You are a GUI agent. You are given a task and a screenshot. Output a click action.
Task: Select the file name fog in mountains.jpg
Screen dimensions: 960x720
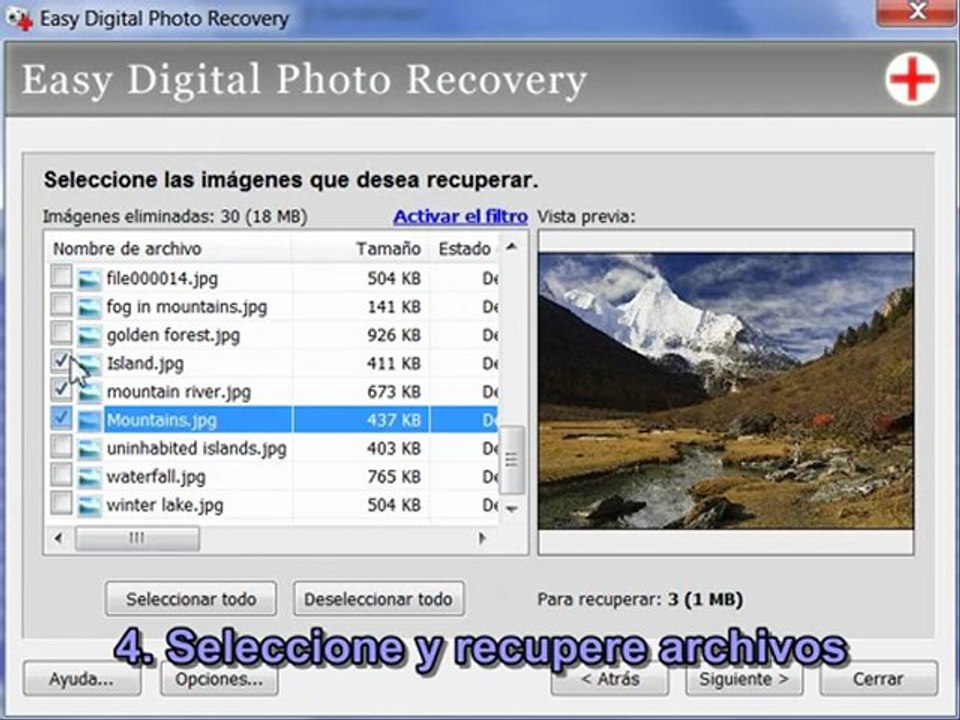[187, 307]
